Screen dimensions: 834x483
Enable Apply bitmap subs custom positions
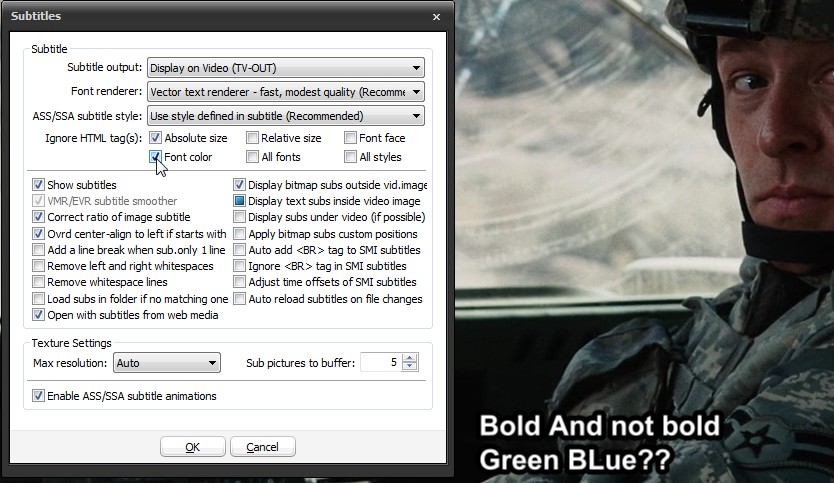pos(239,234)
